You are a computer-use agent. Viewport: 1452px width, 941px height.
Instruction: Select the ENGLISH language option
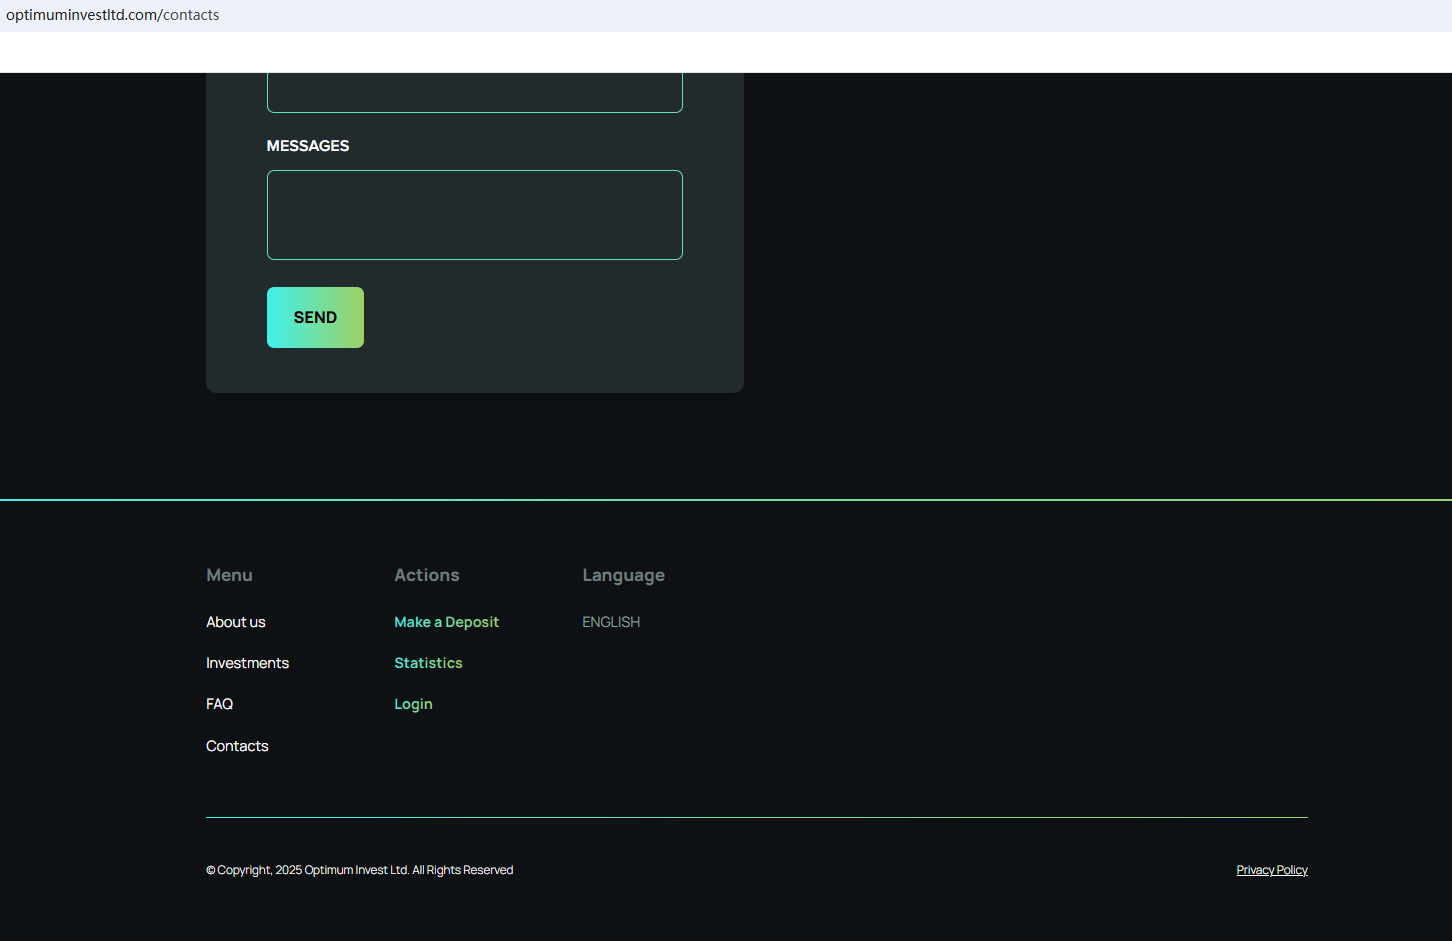tap(611, 622)
